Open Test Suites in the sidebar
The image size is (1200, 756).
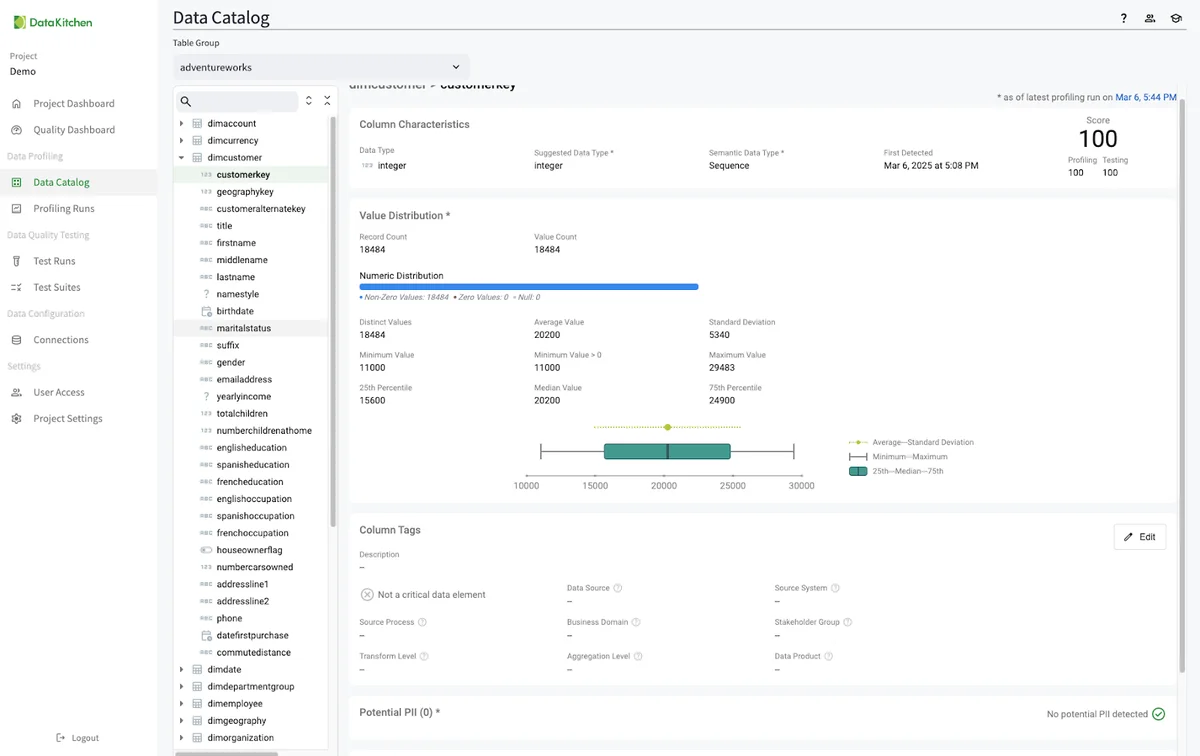(56, 287)
